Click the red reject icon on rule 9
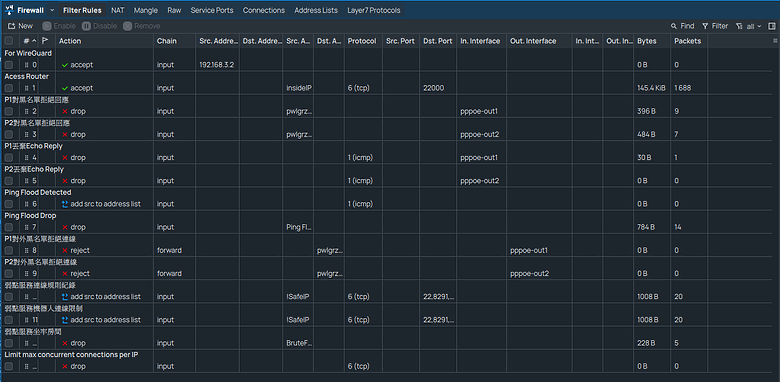 point(65,274)
